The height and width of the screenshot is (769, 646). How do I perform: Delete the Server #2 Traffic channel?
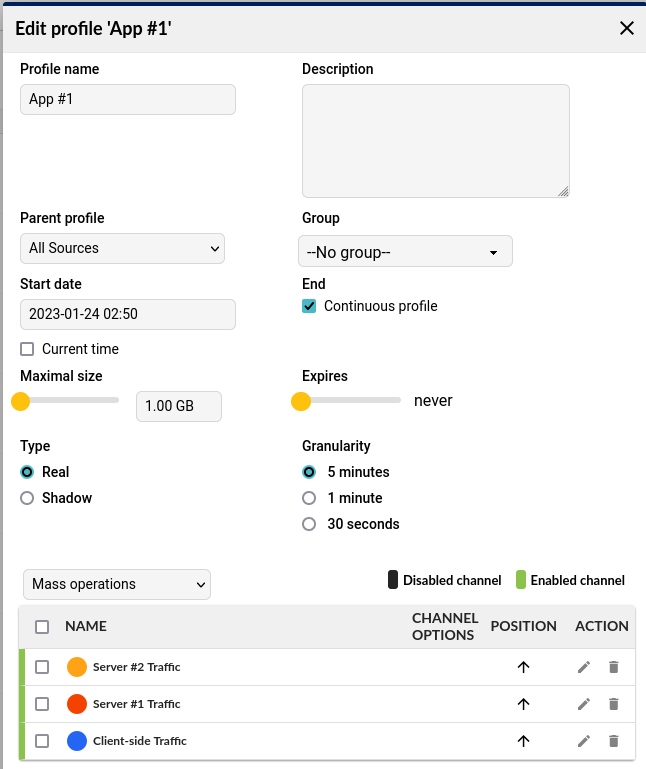(614, 667)
